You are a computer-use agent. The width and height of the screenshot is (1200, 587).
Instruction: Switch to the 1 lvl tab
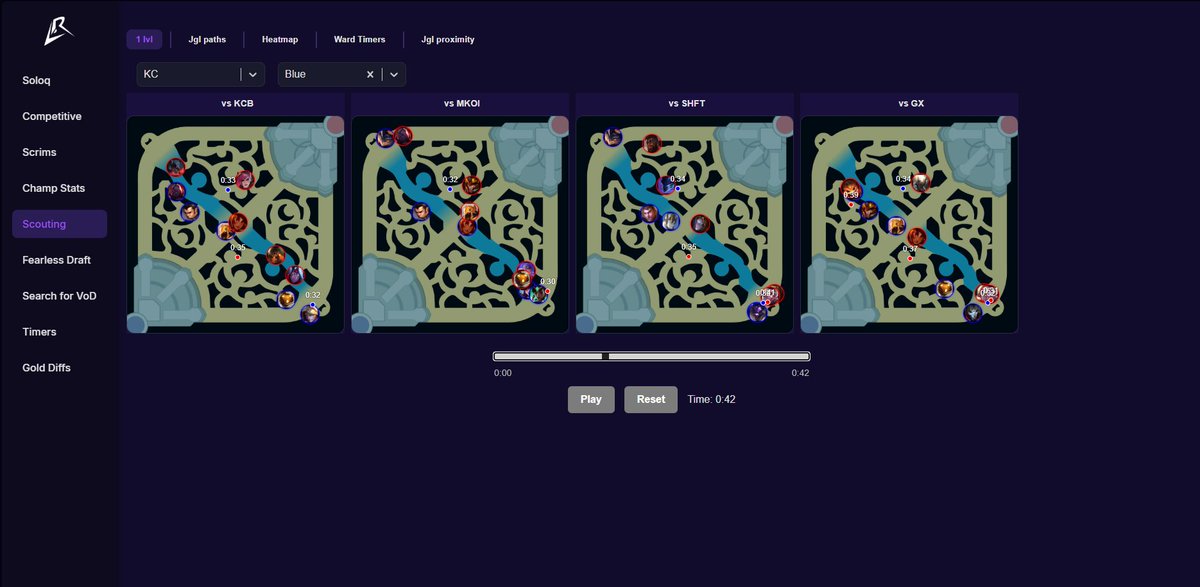tap(144, 40)
